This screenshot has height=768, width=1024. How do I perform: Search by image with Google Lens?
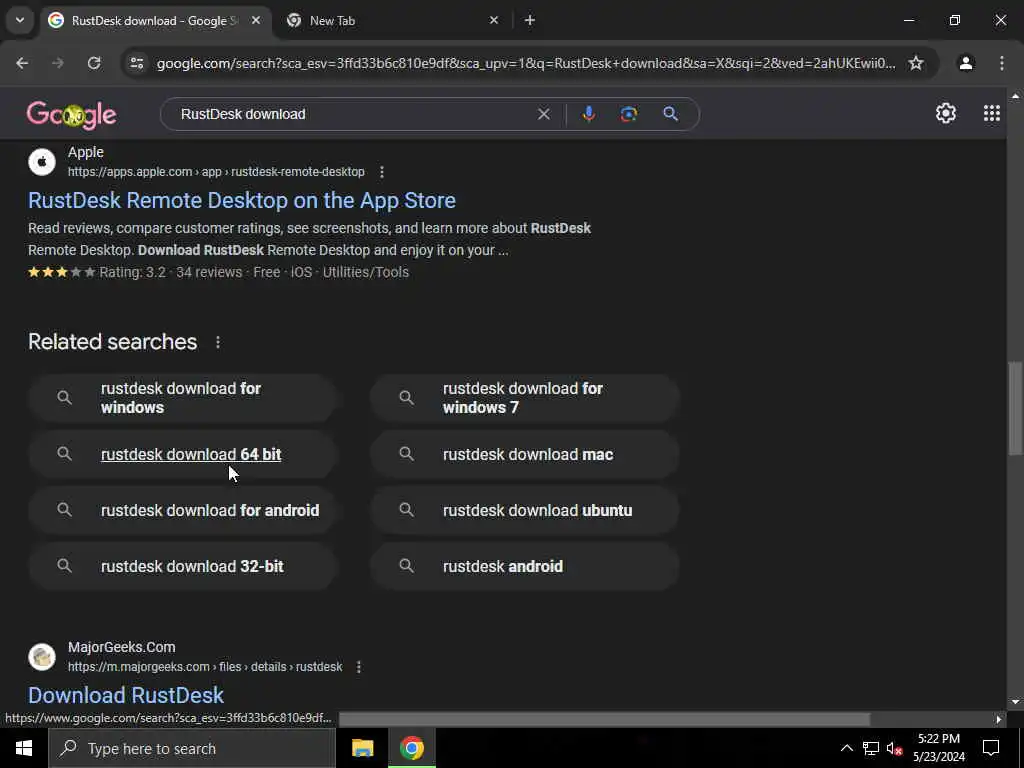pyautogui.click(x=629, y=114)
